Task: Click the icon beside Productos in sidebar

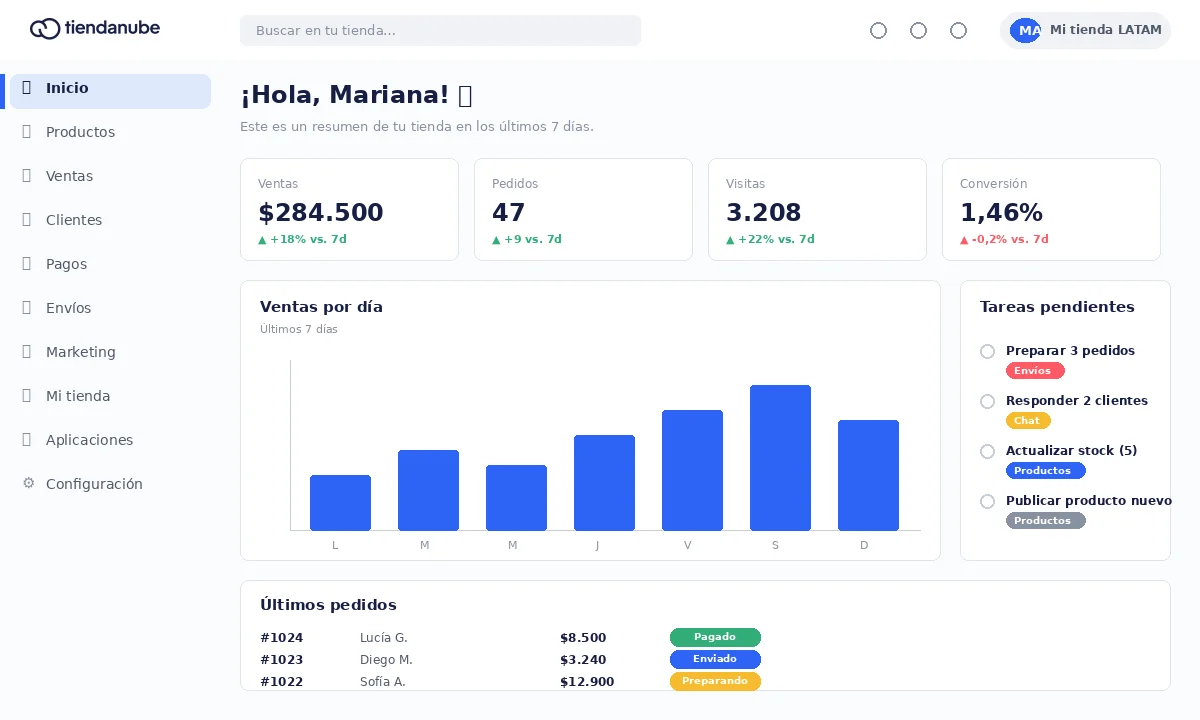Action: (27, 132)
